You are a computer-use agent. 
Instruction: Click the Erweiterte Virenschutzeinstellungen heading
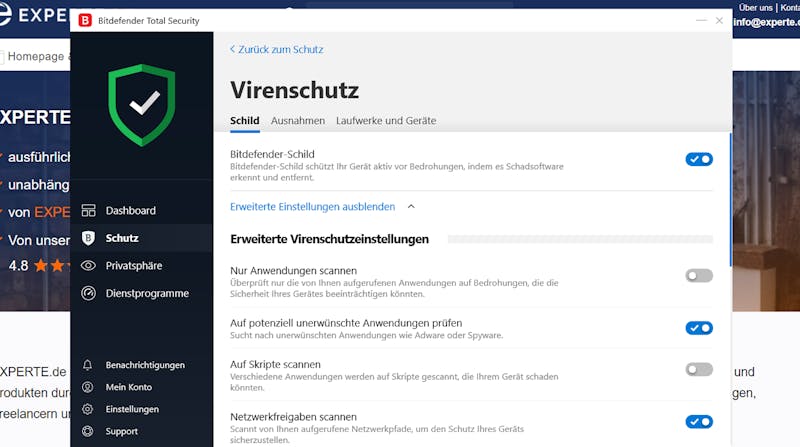click(330, 239)
